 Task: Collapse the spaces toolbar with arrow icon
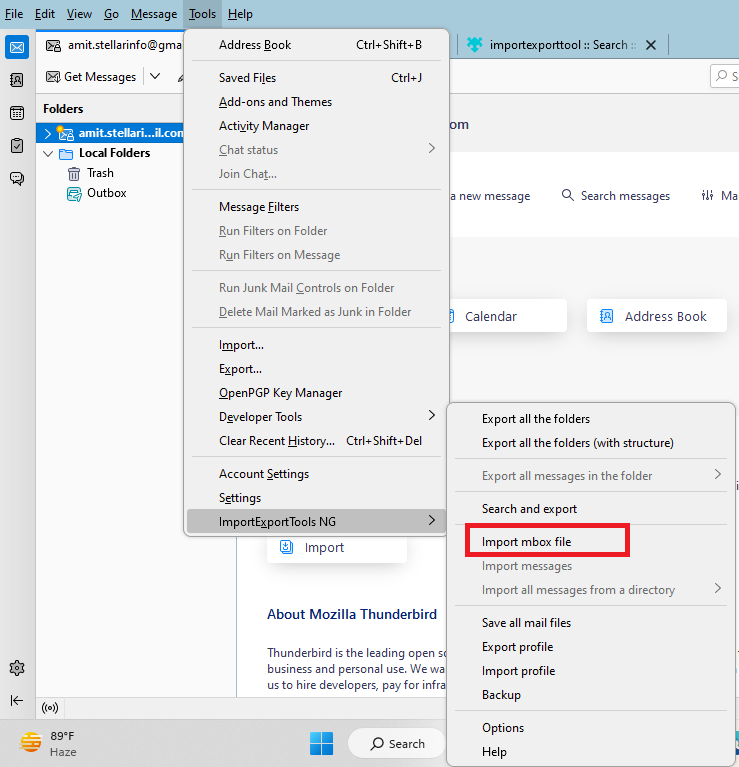point(17,700)
